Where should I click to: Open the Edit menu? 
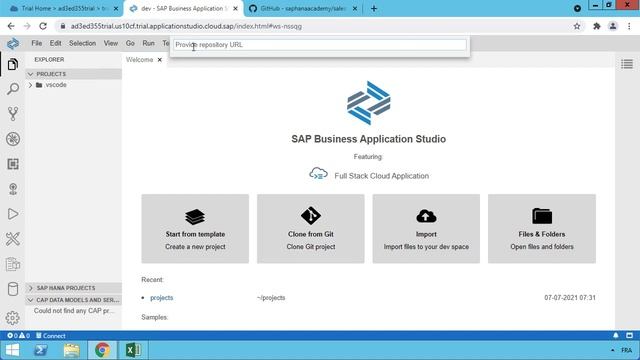(x=56, y=43)
